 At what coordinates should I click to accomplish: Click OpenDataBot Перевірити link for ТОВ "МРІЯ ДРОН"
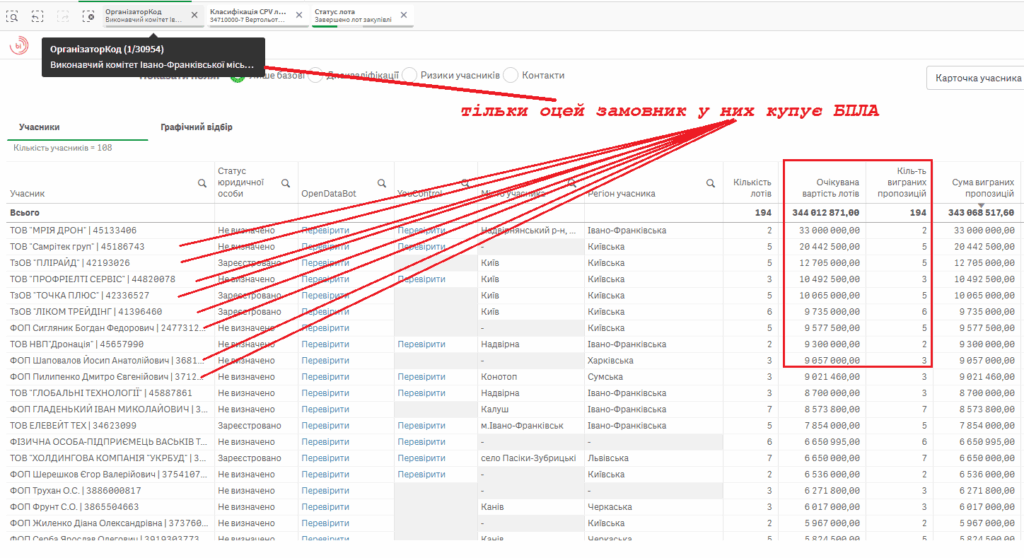click(x=326, y=230)
